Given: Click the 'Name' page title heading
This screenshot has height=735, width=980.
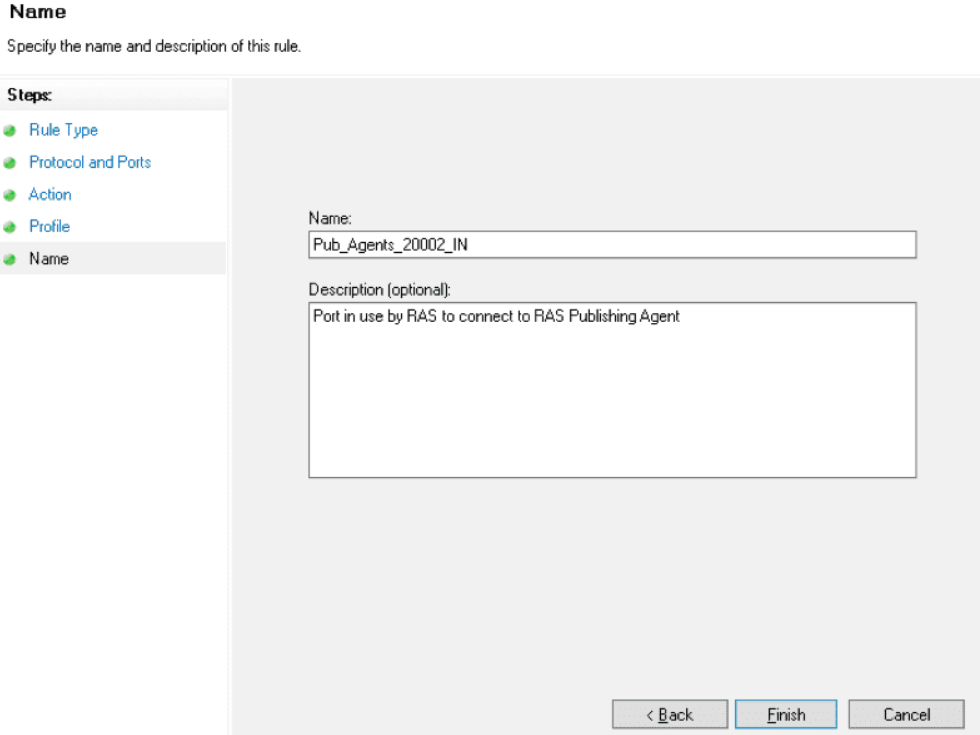Looking at the screenshot, I should (x=38, y=12).
